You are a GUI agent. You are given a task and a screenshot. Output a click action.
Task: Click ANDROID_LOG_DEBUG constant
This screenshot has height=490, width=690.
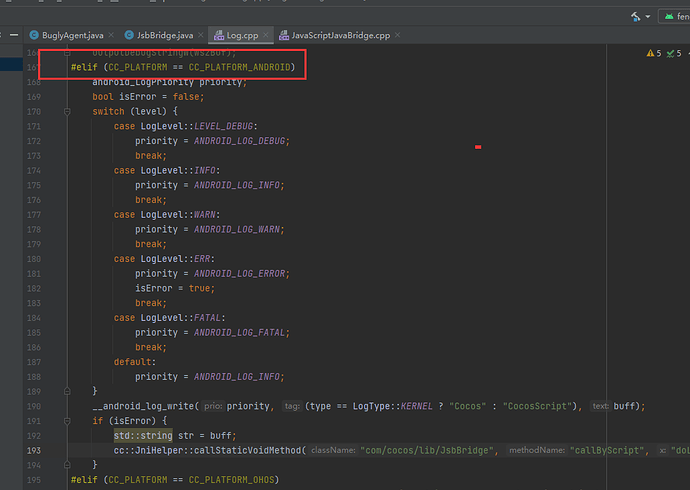pos(239,141)
